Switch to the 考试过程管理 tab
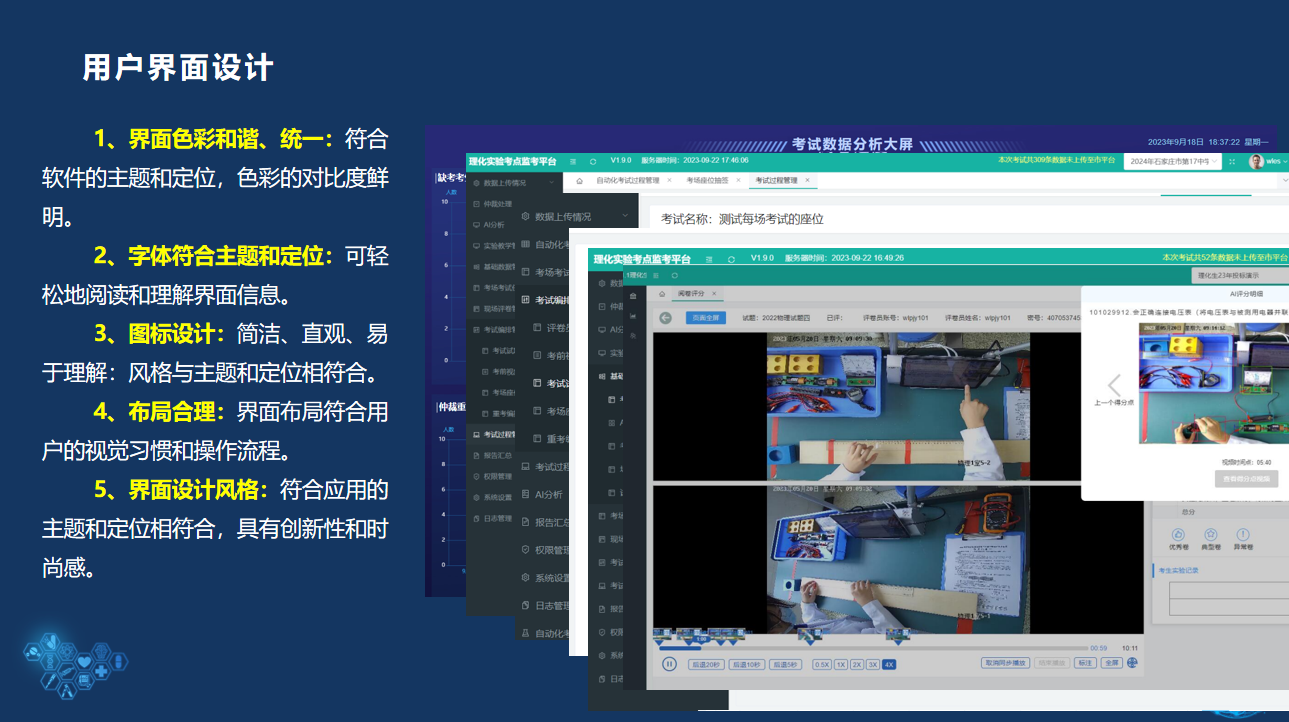This screenshot has width=1289, height=722. pyautogui.click(x=776, y=181)
